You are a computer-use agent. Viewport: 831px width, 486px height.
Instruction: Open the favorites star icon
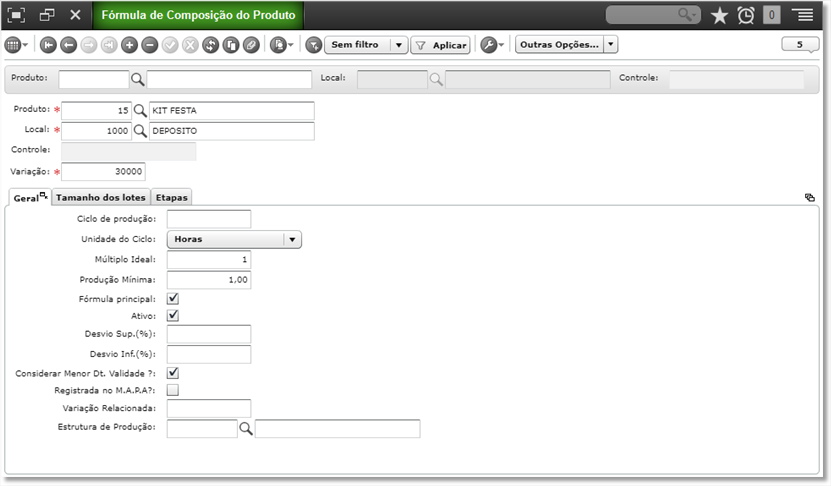(719, 15)
